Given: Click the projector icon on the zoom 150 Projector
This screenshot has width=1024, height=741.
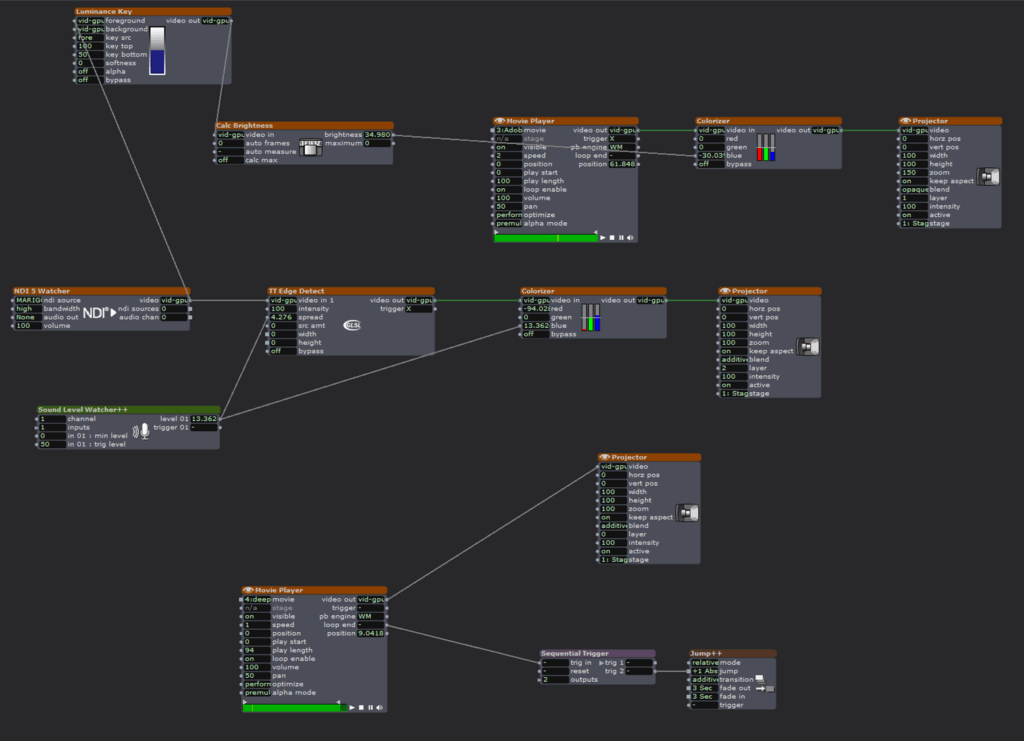Looking at the screenshot, I should click(988, 176).
